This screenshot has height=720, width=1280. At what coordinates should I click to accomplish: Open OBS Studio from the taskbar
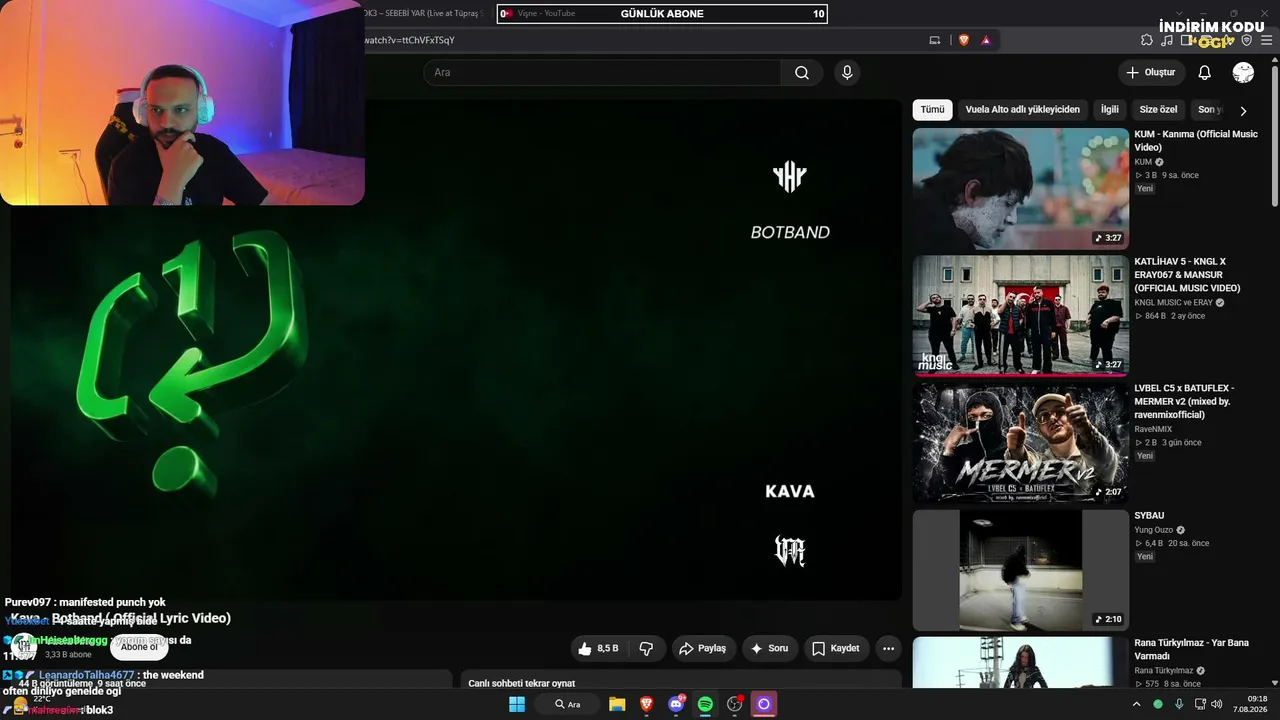(x=735, y=704)
